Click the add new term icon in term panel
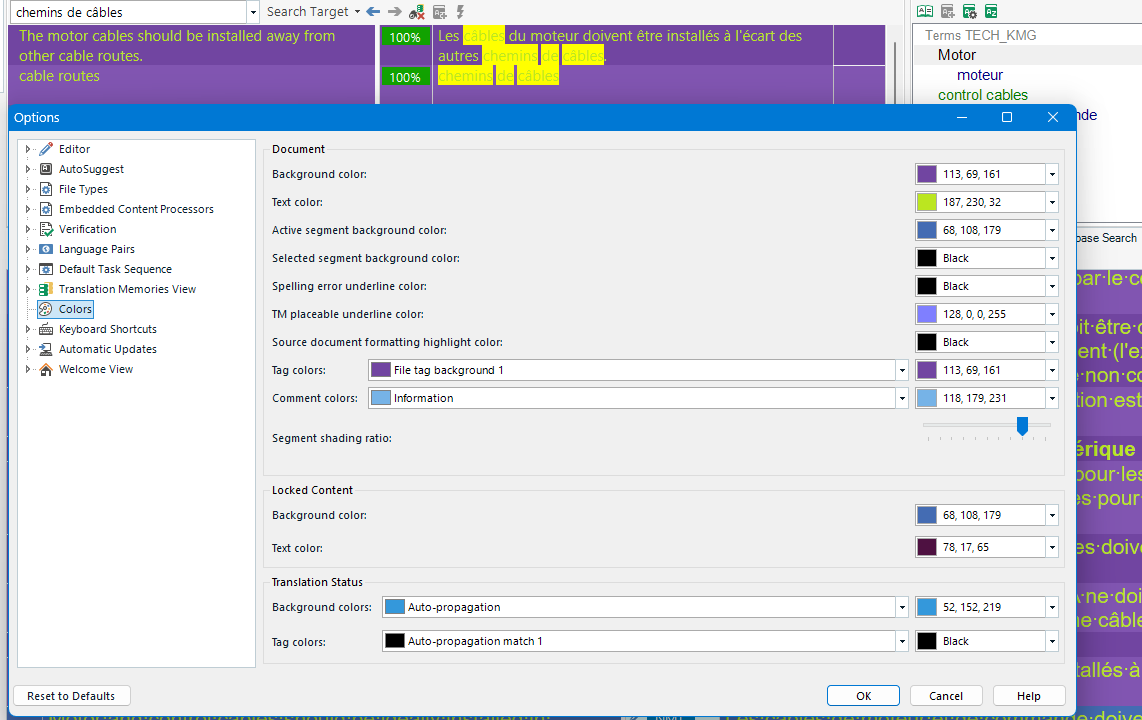 coord(948,11)
